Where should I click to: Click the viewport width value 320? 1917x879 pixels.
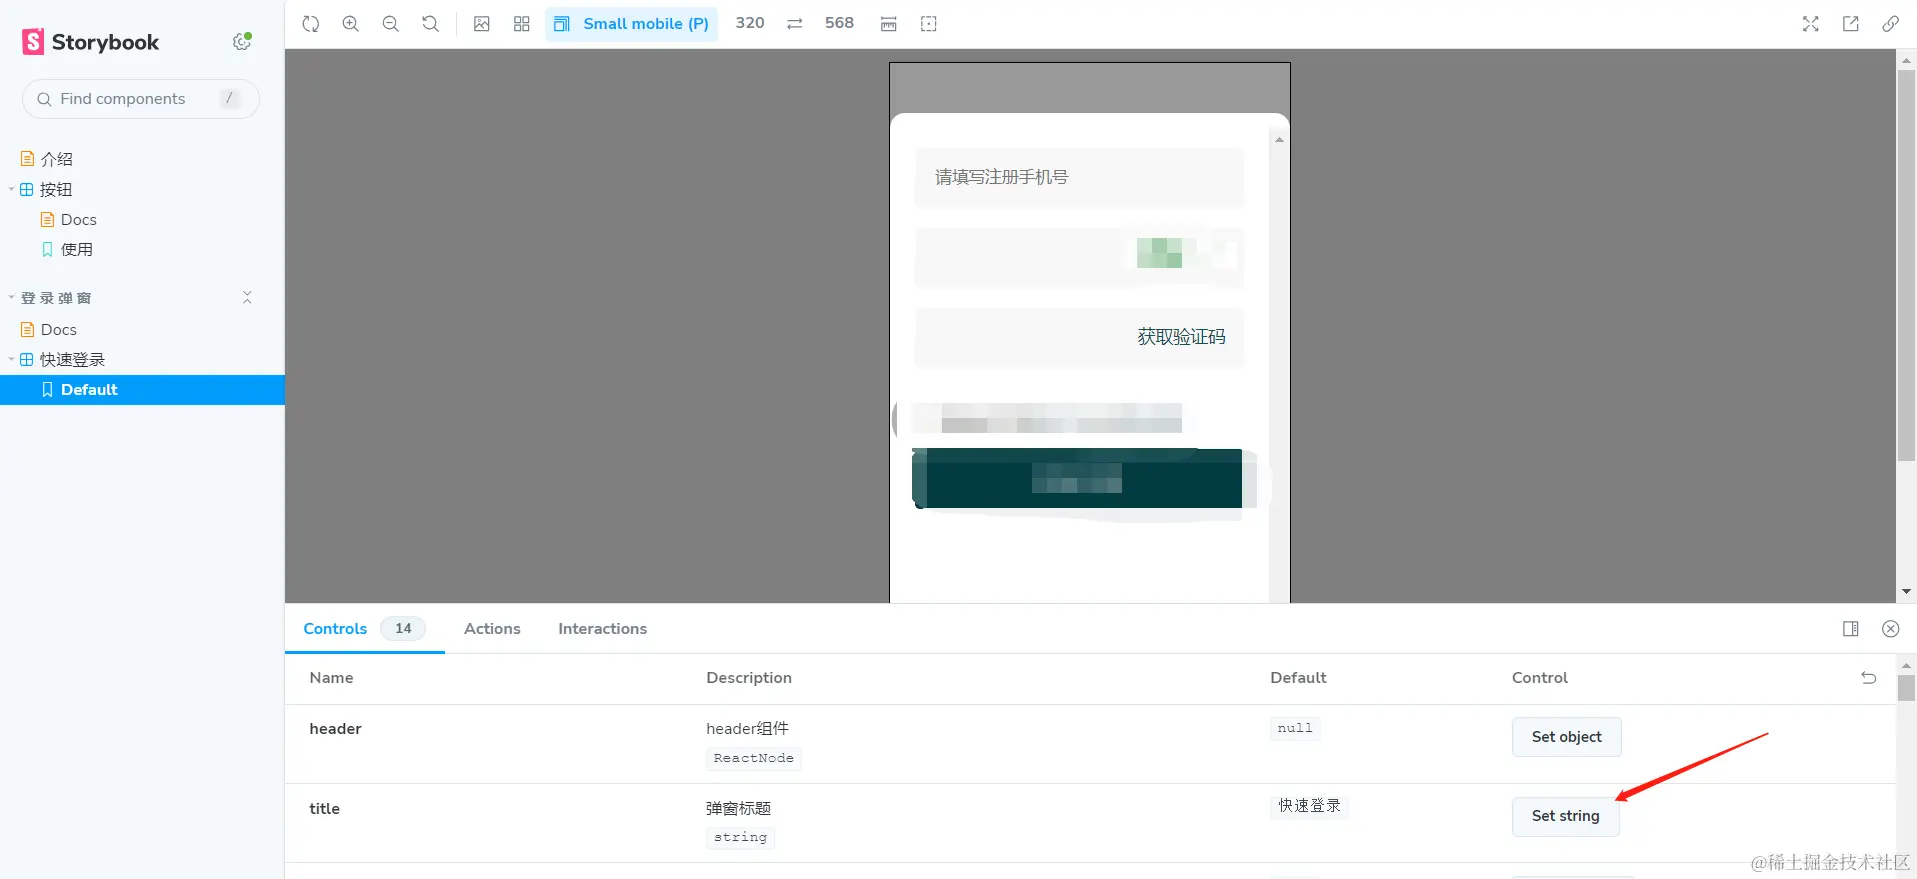click(x=750, y=23)
